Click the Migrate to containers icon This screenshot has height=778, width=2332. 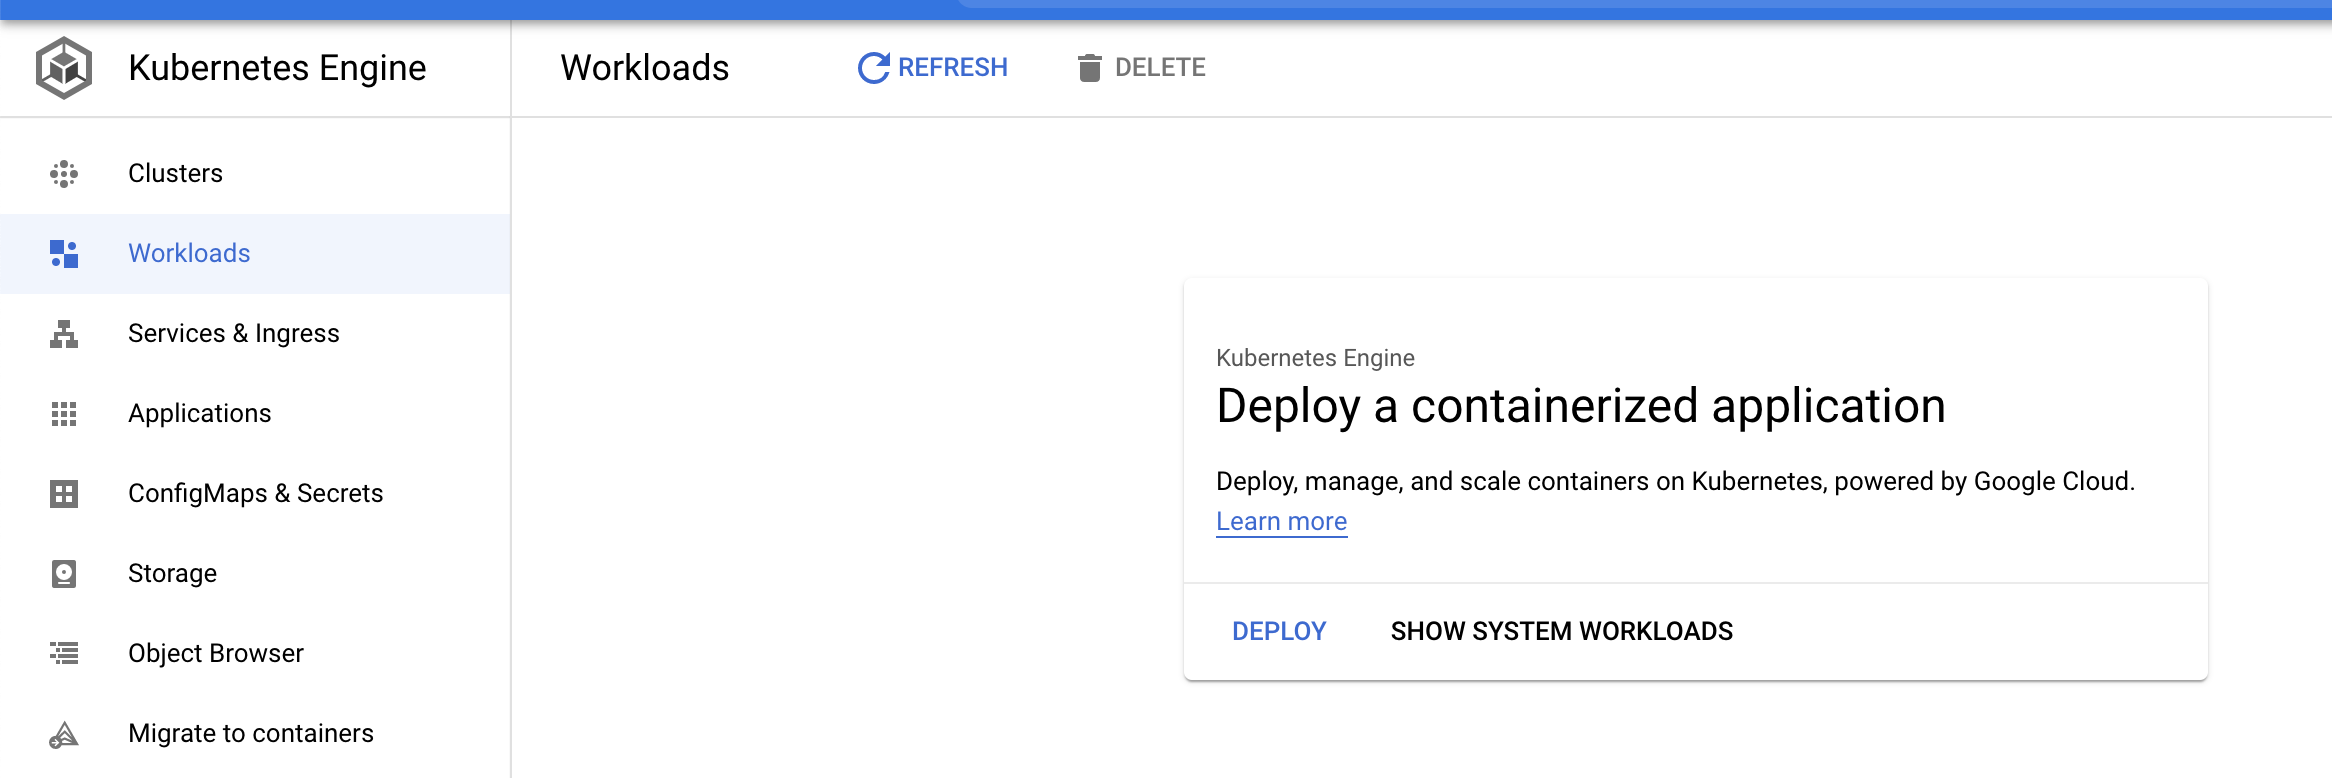point(64,735)
